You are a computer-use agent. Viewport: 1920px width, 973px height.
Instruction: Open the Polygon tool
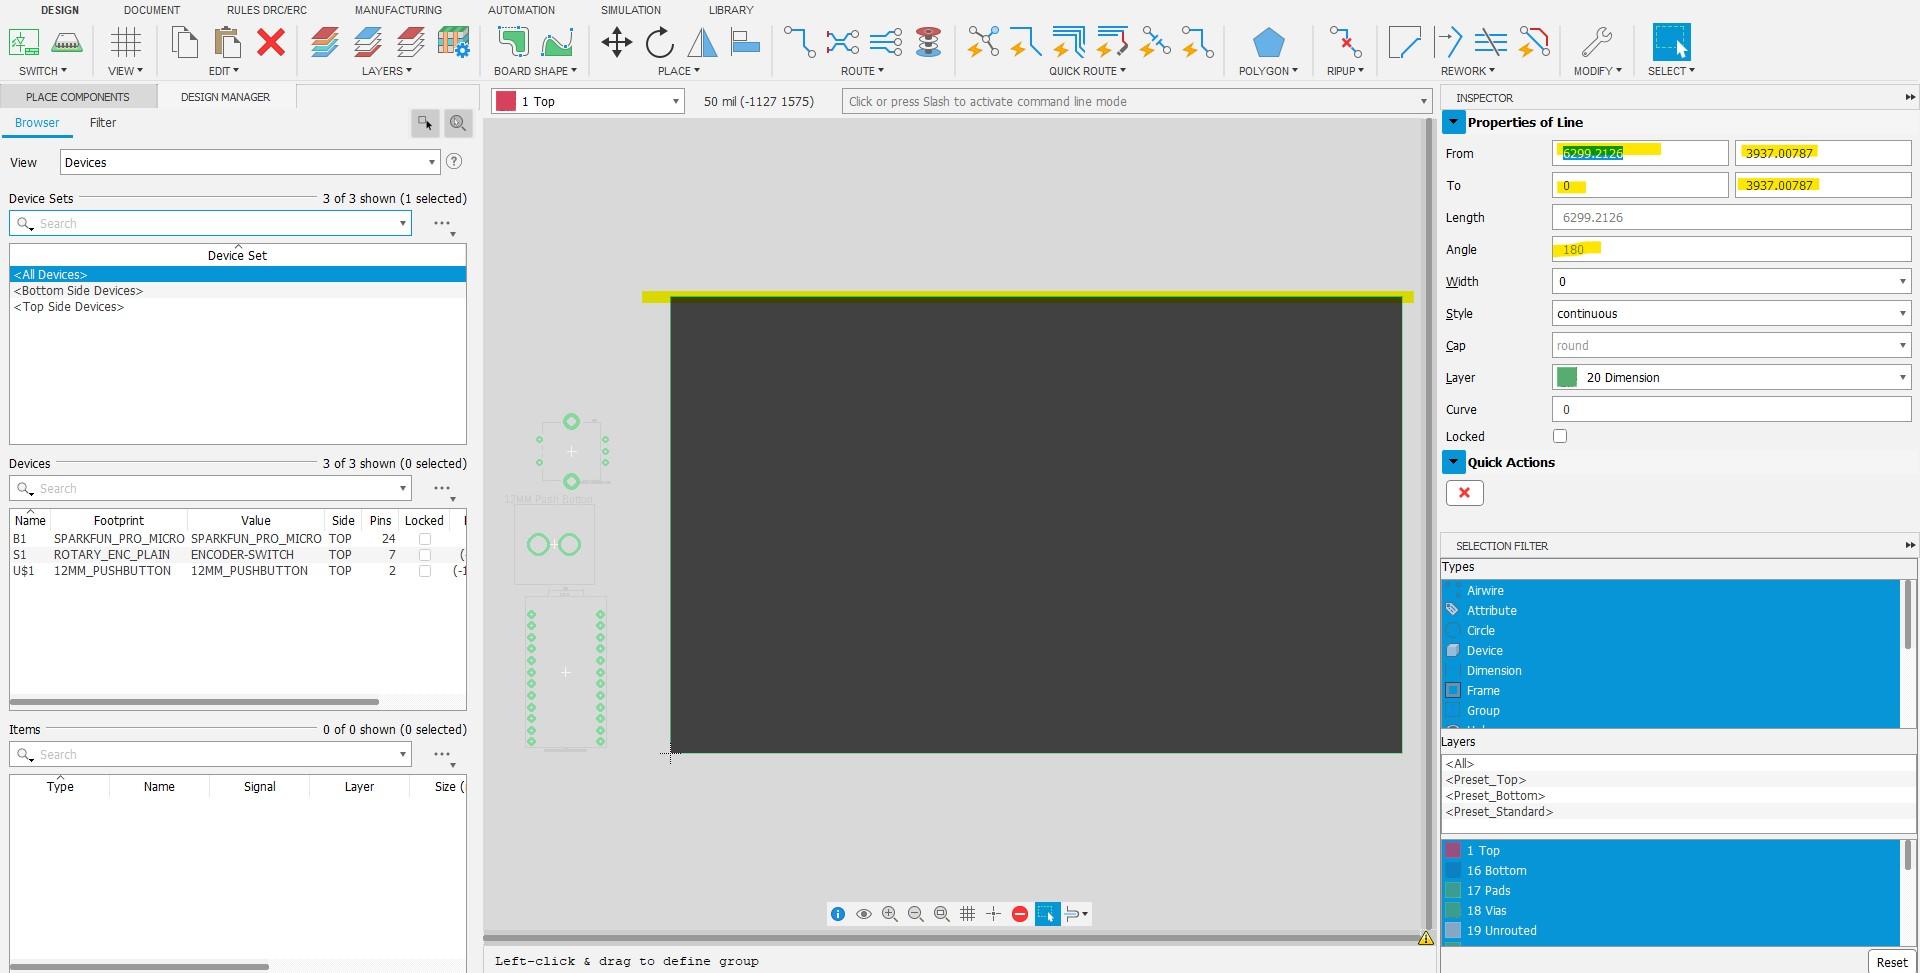point(1267,42)
